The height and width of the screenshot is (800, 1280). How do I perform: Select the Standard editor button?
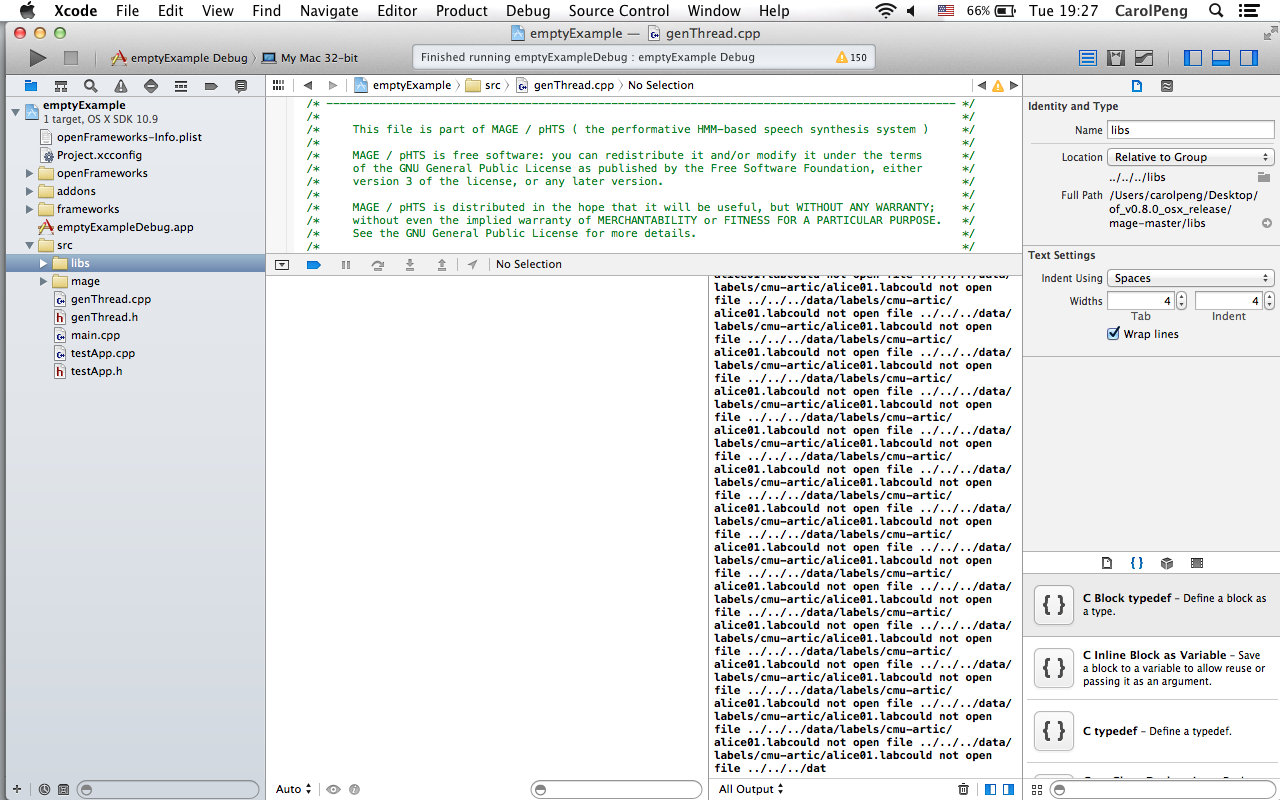[1088, 58]
